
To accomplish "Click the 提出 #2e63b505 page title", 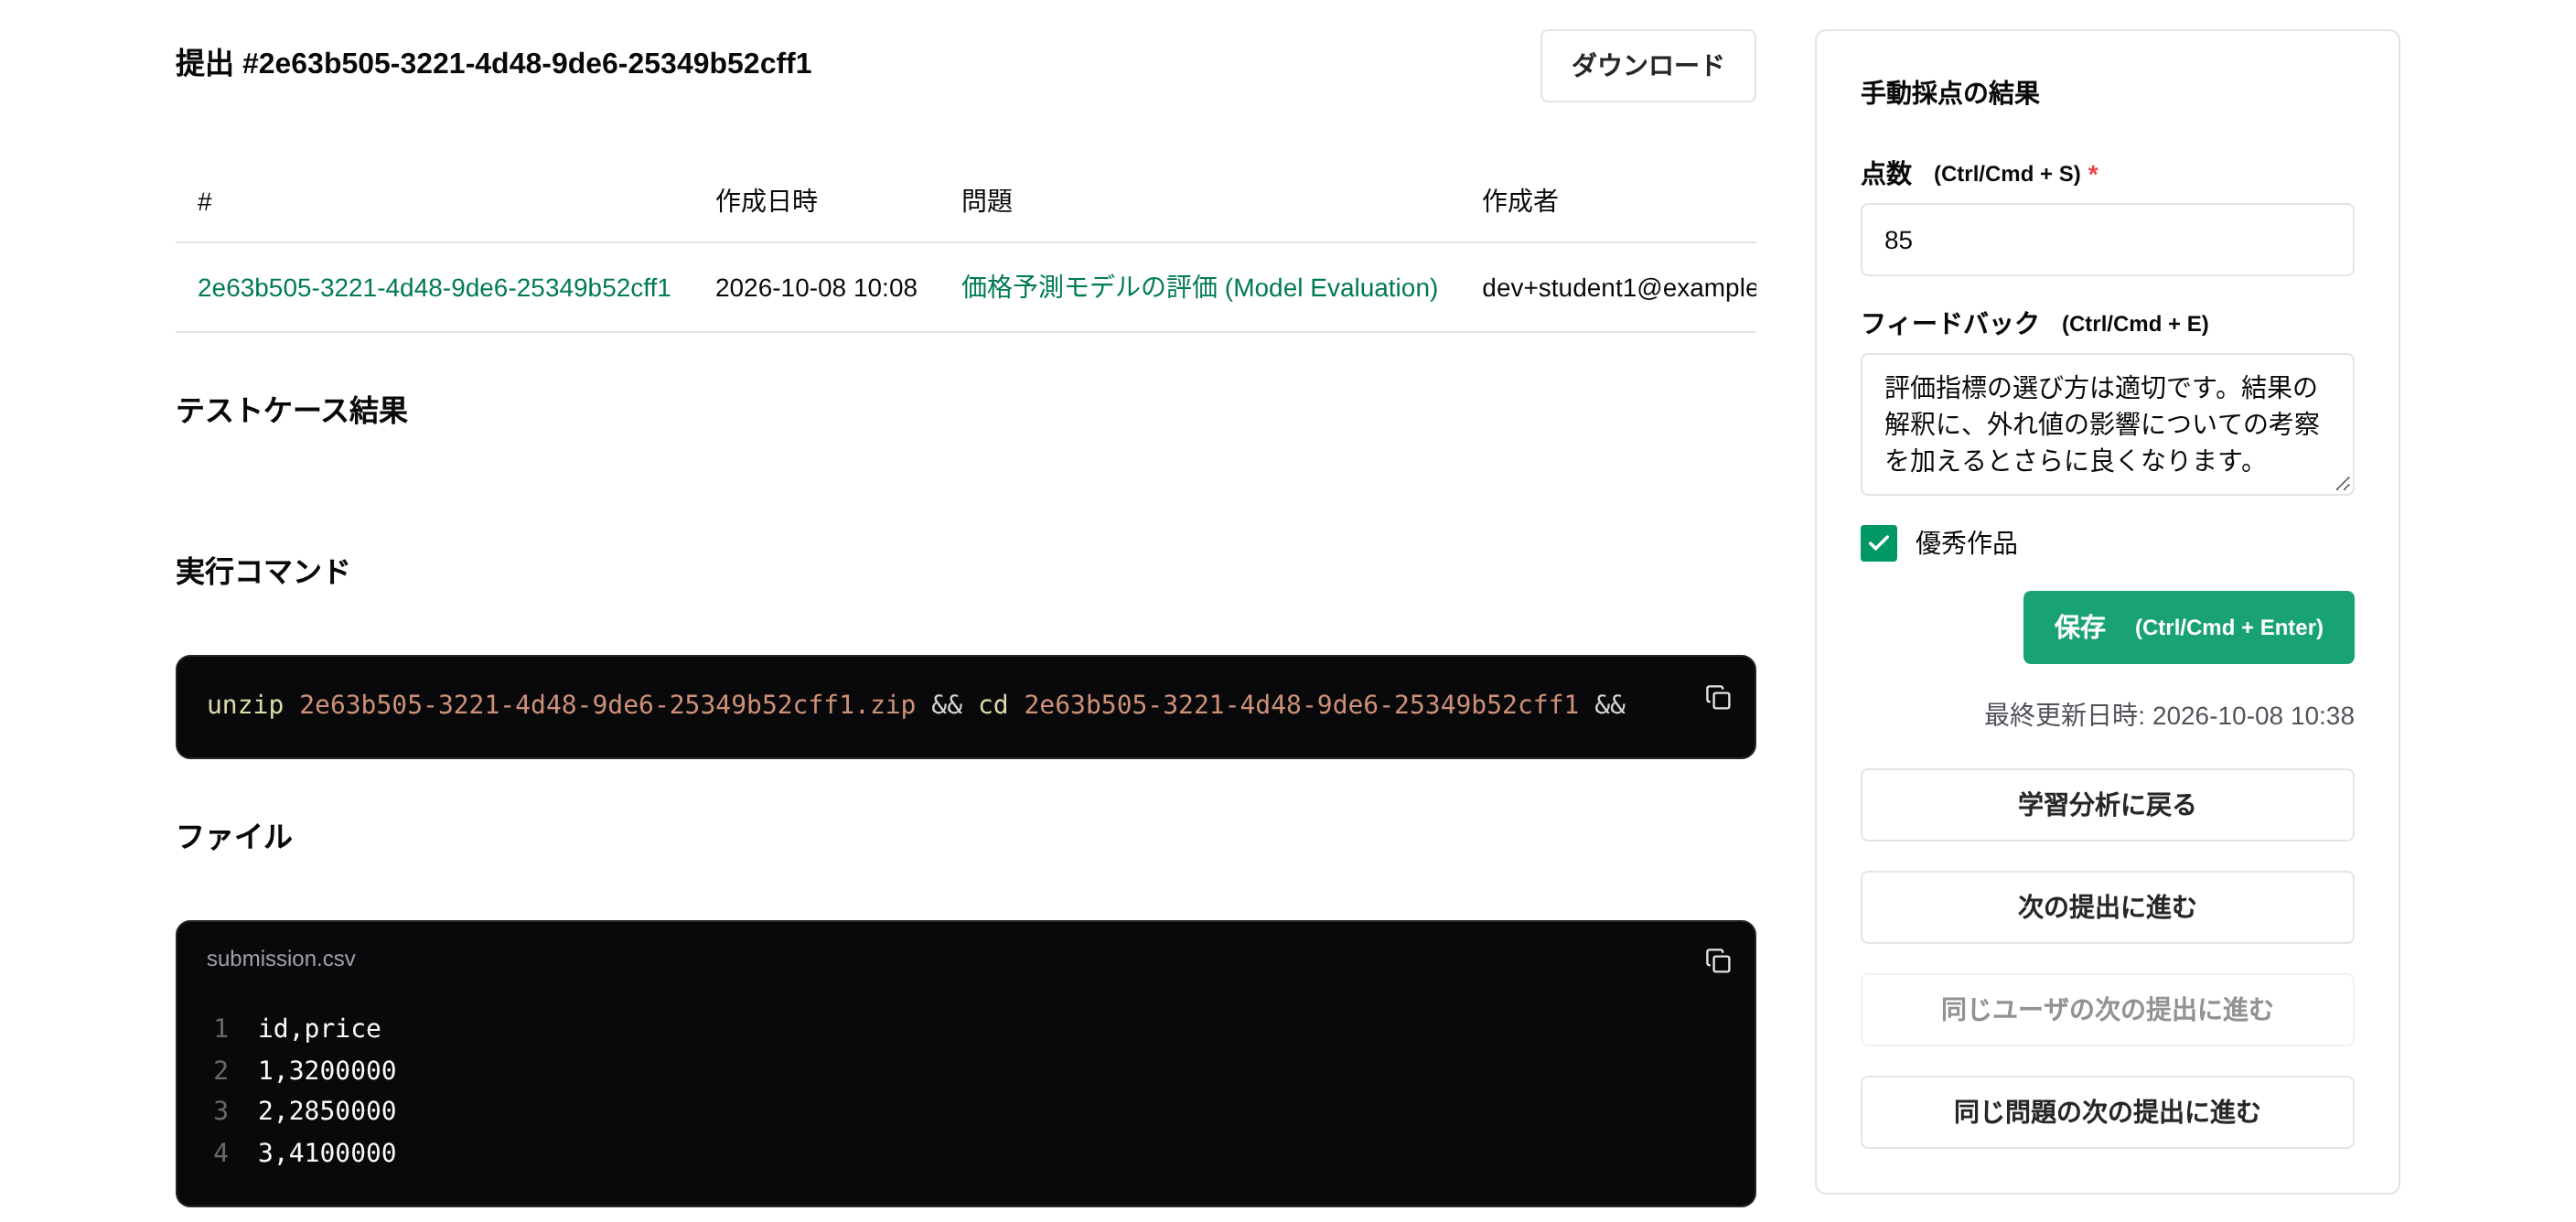I will tap(493, 63).
